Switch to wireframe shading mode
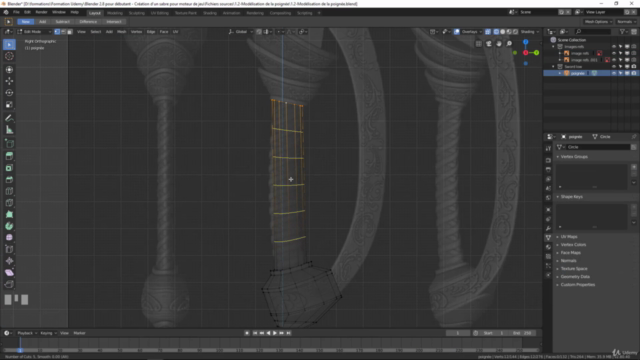The height and width of the screenshot is (360, 640). click(x=496, y=32)
